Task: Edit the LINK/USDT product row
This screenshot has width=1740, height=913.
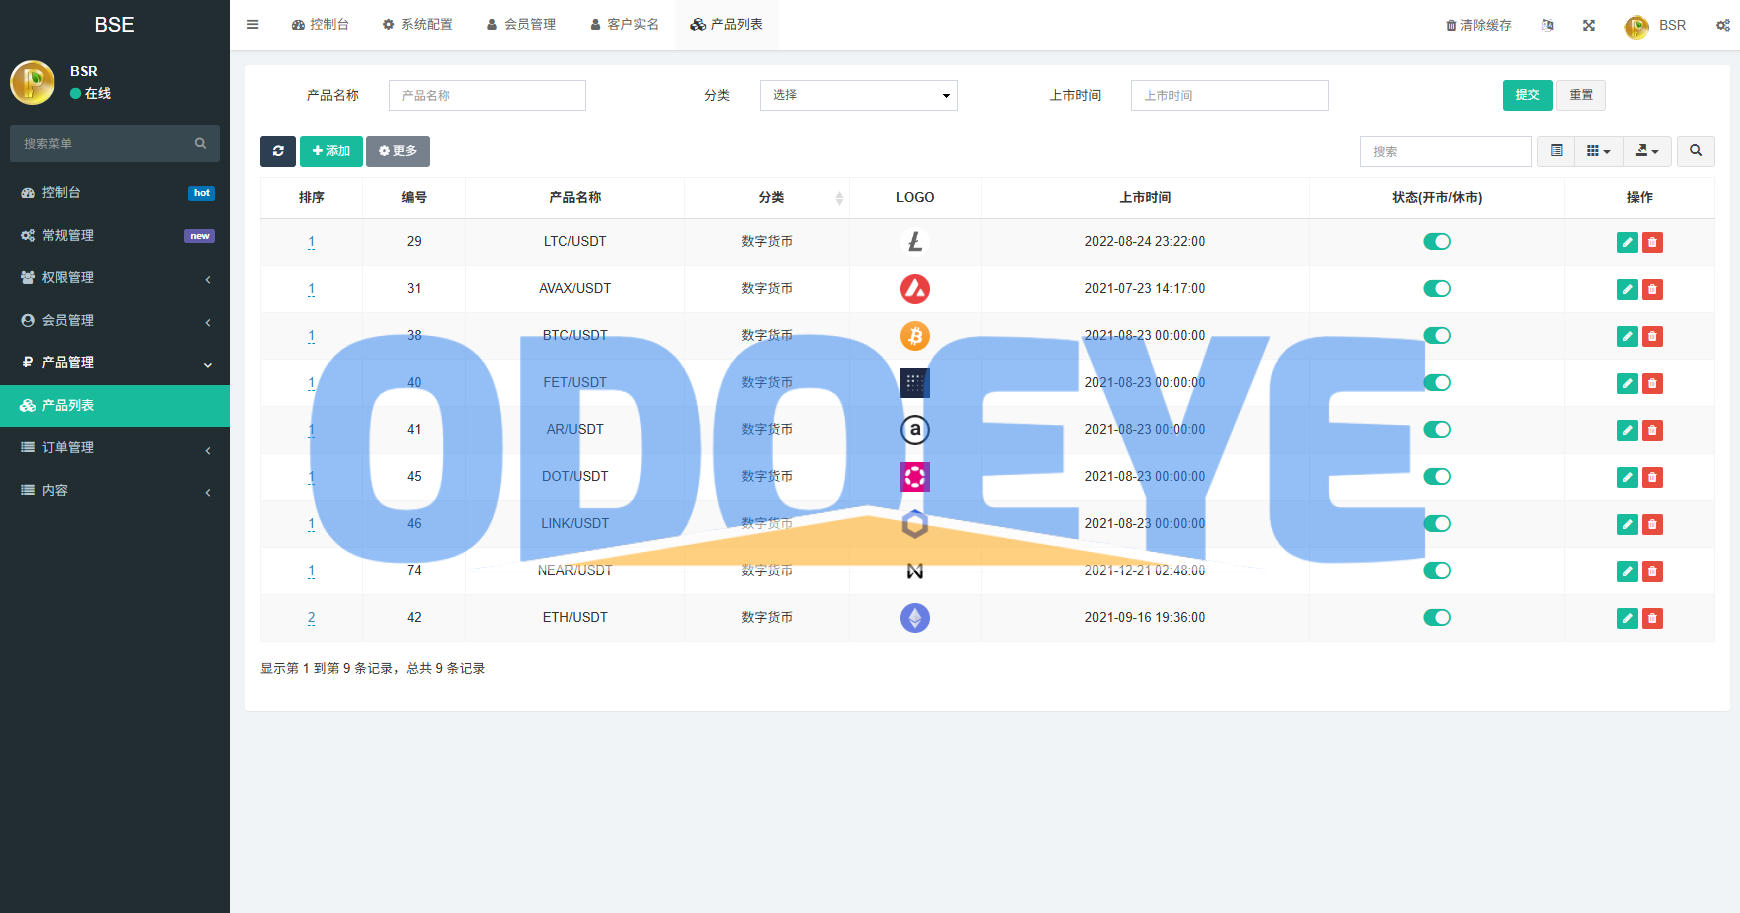Action: (x=1627, y=524)
